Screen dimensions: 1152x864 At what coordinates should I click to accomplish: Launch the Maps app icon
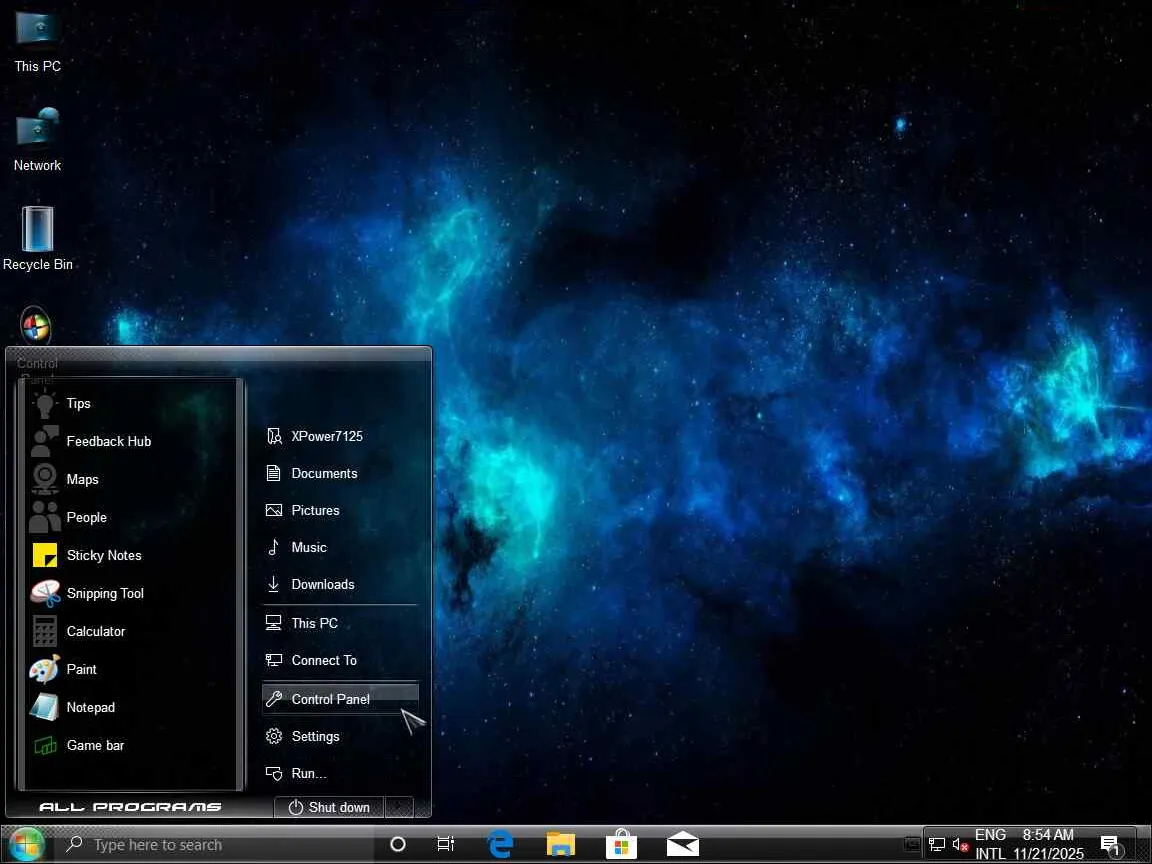(x=45, y=479)
